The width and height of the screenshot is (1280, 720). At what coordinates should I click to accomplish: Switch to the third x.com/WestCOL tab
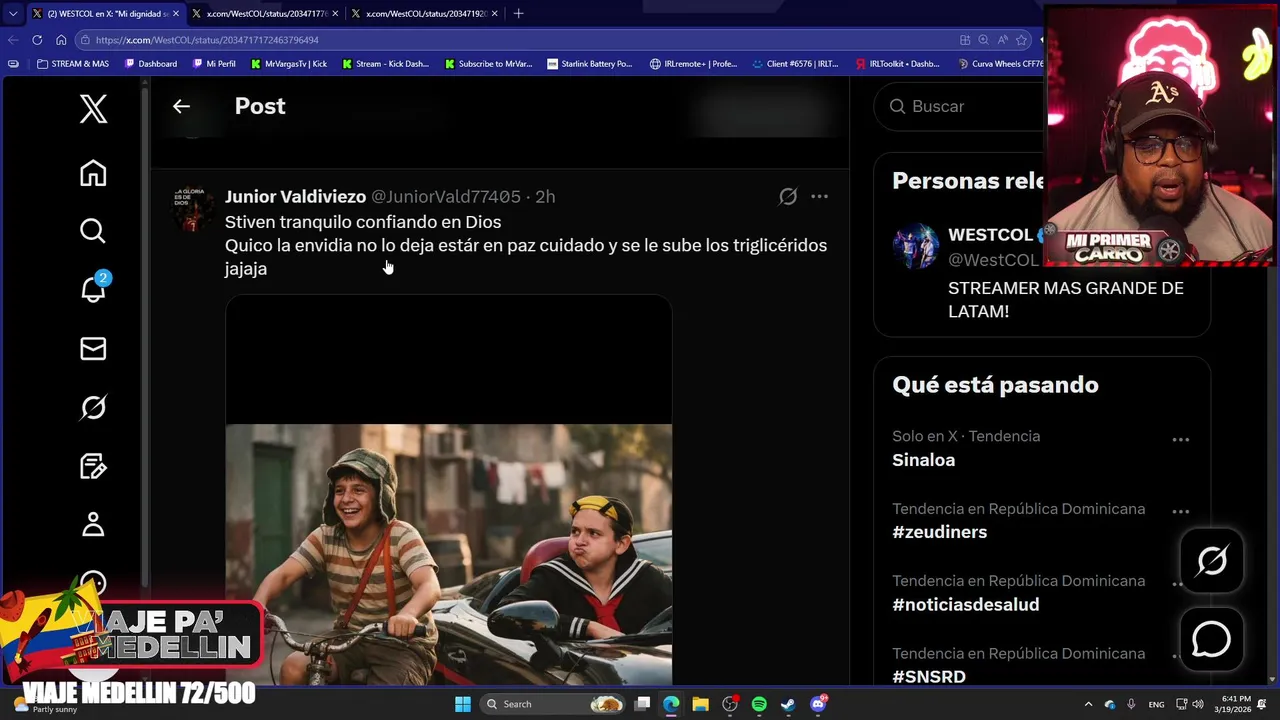point(425,14)
